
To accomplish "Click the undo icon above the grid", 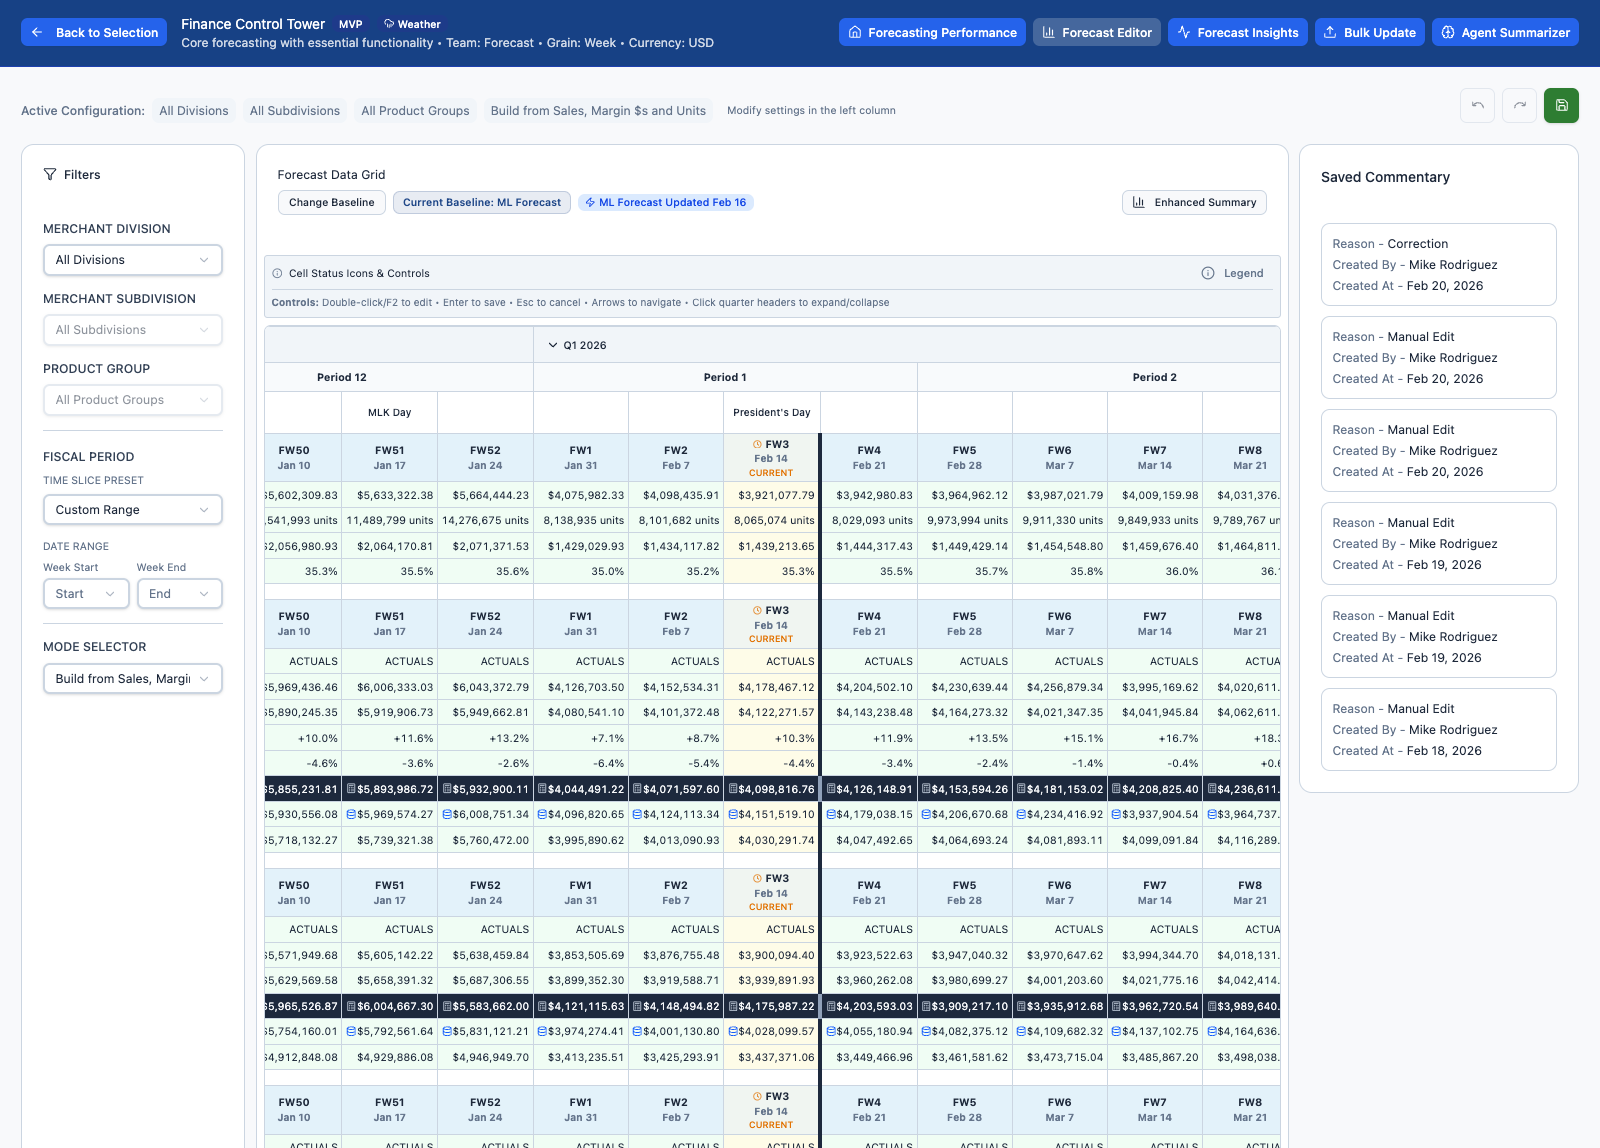I will [1477, 105].
